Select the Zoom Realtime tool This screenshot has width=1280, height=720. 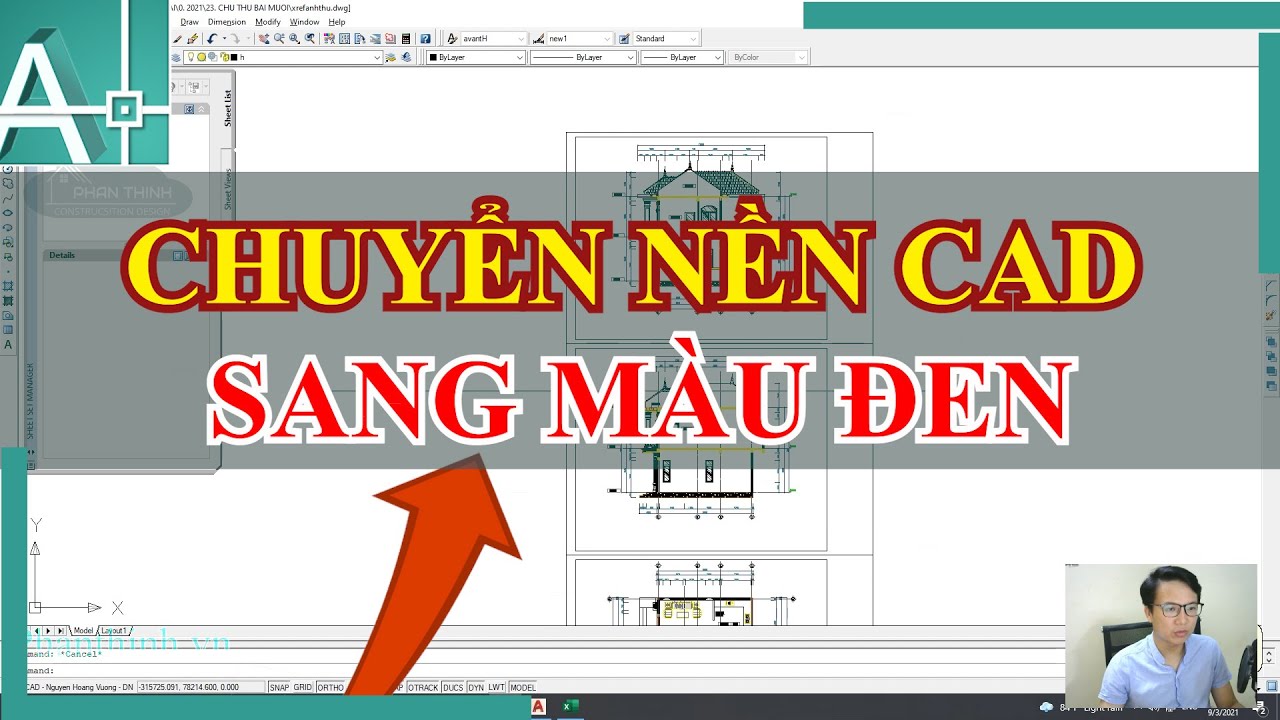point(279,39)
